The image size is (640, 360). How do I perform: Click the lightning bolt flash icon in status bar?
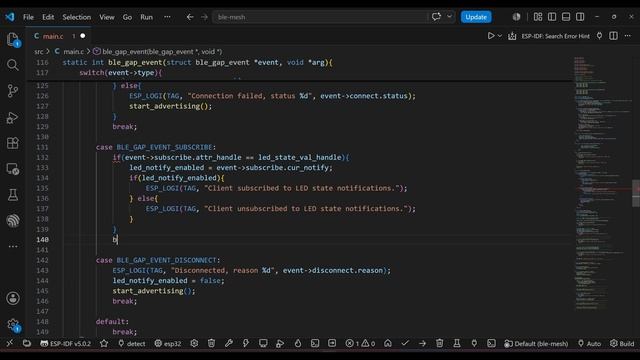[x=246, y=343]
